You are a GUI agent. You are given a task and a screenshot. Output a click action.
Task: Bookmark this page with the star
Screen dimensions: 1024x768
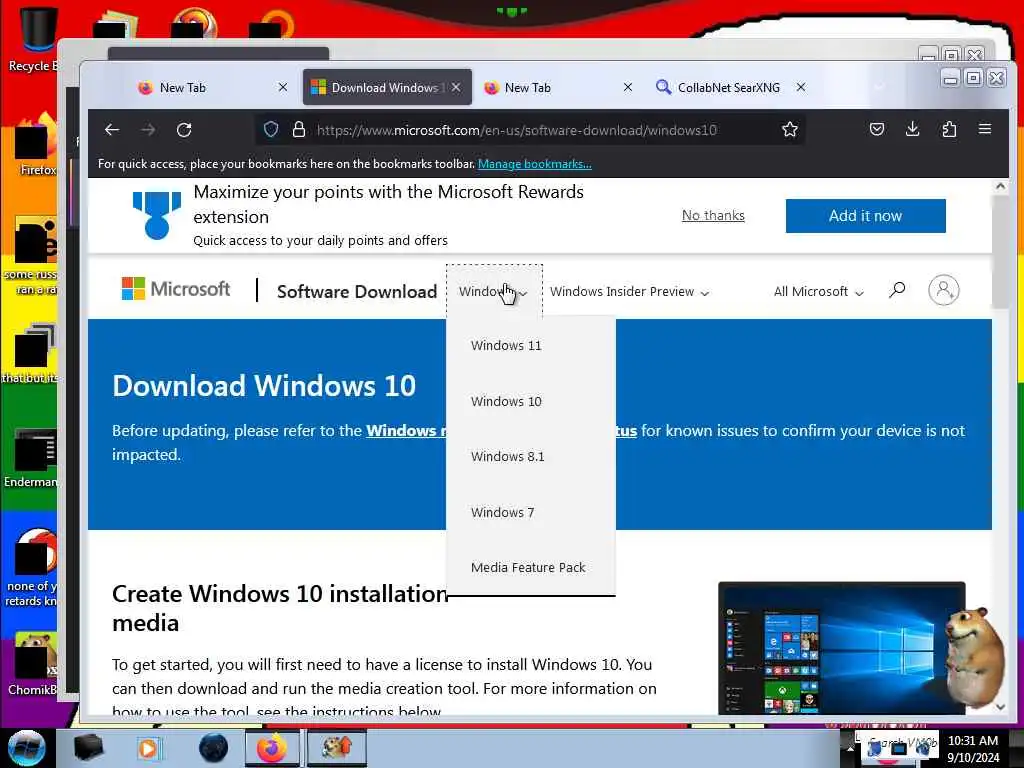[x=790, y=129]
